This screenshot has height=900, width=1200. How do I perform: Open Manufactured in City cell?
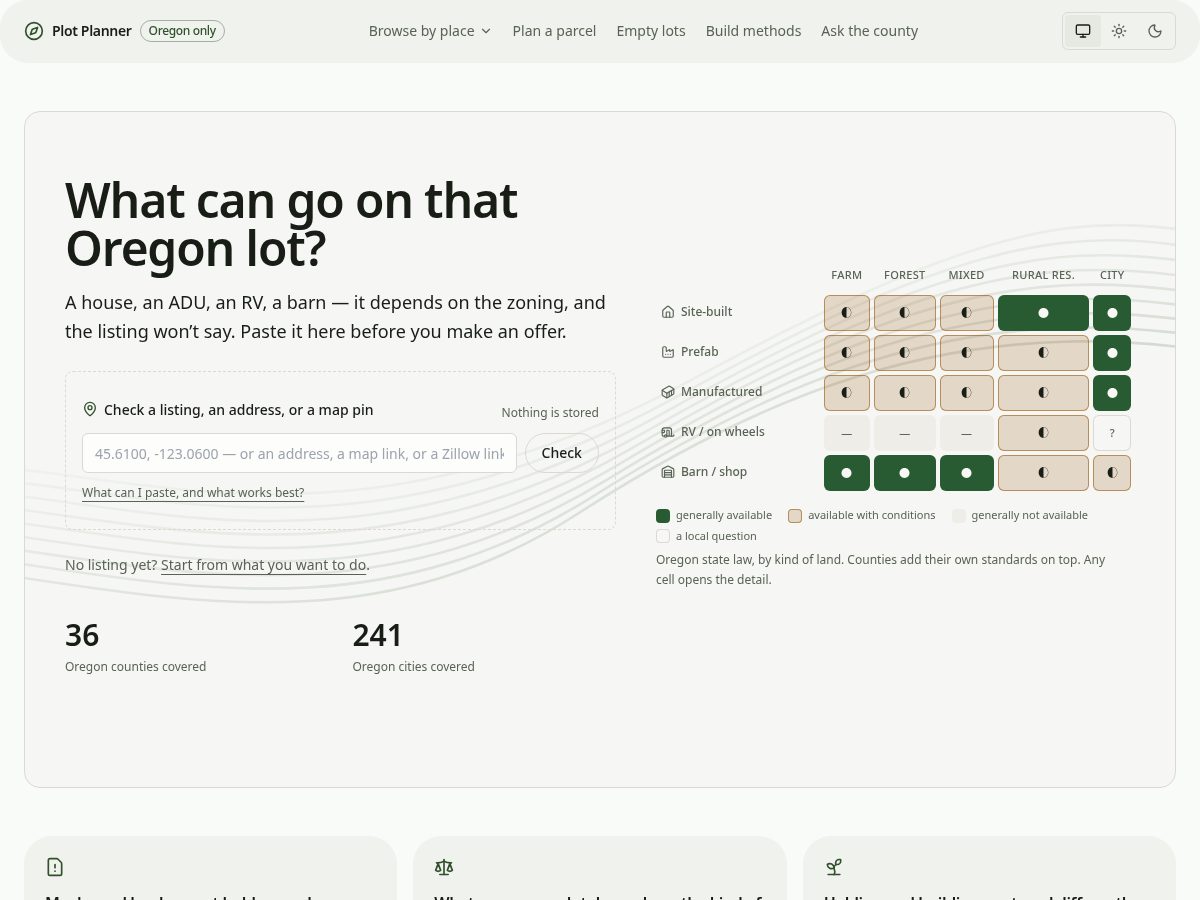coord(1112,393)
